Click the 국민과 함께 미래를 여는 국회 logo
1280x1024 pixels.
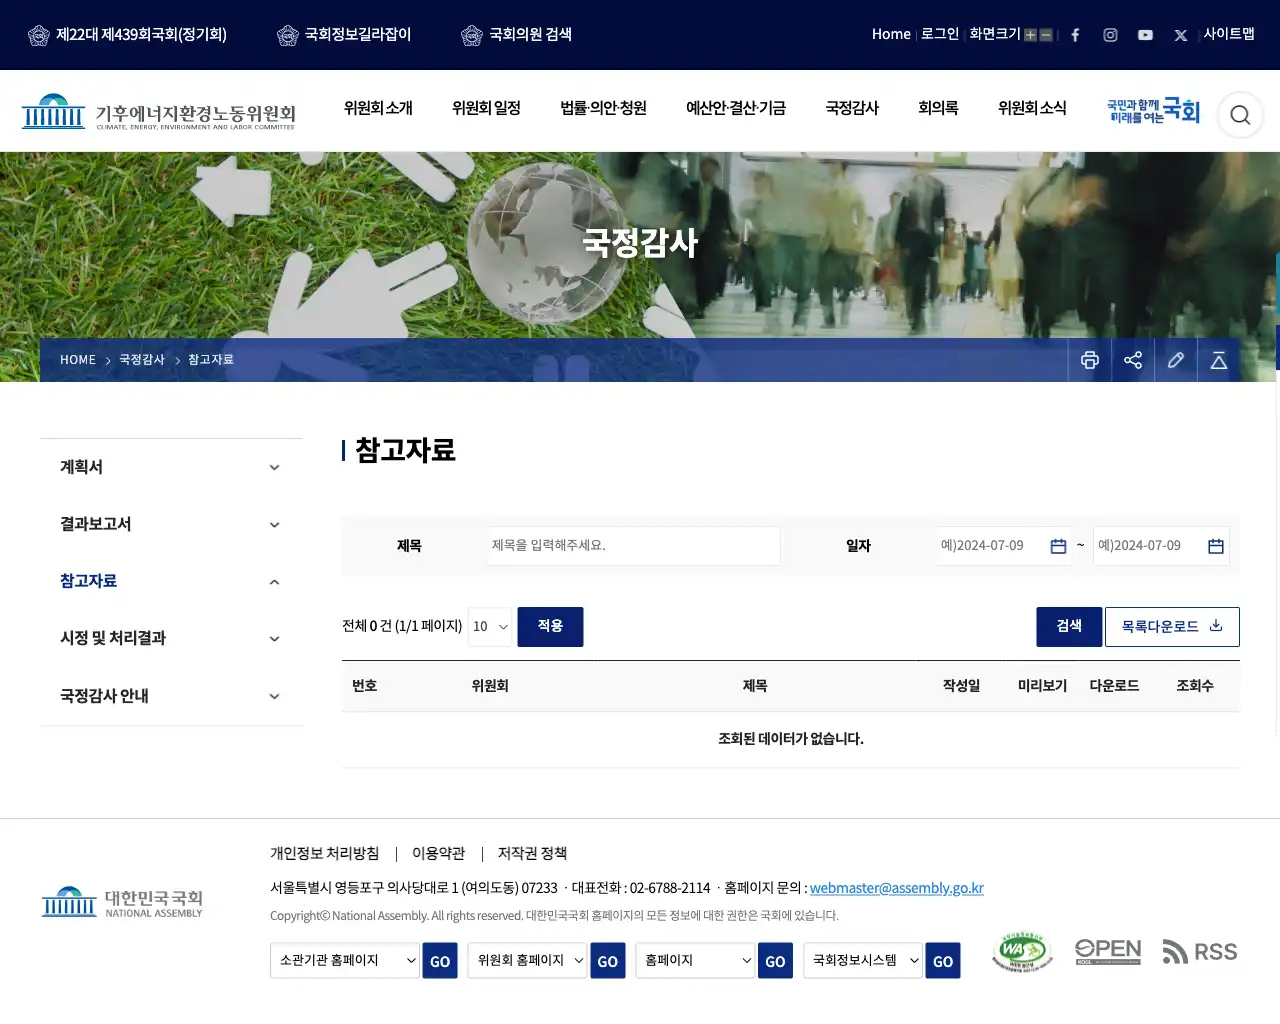(1153, 111)
